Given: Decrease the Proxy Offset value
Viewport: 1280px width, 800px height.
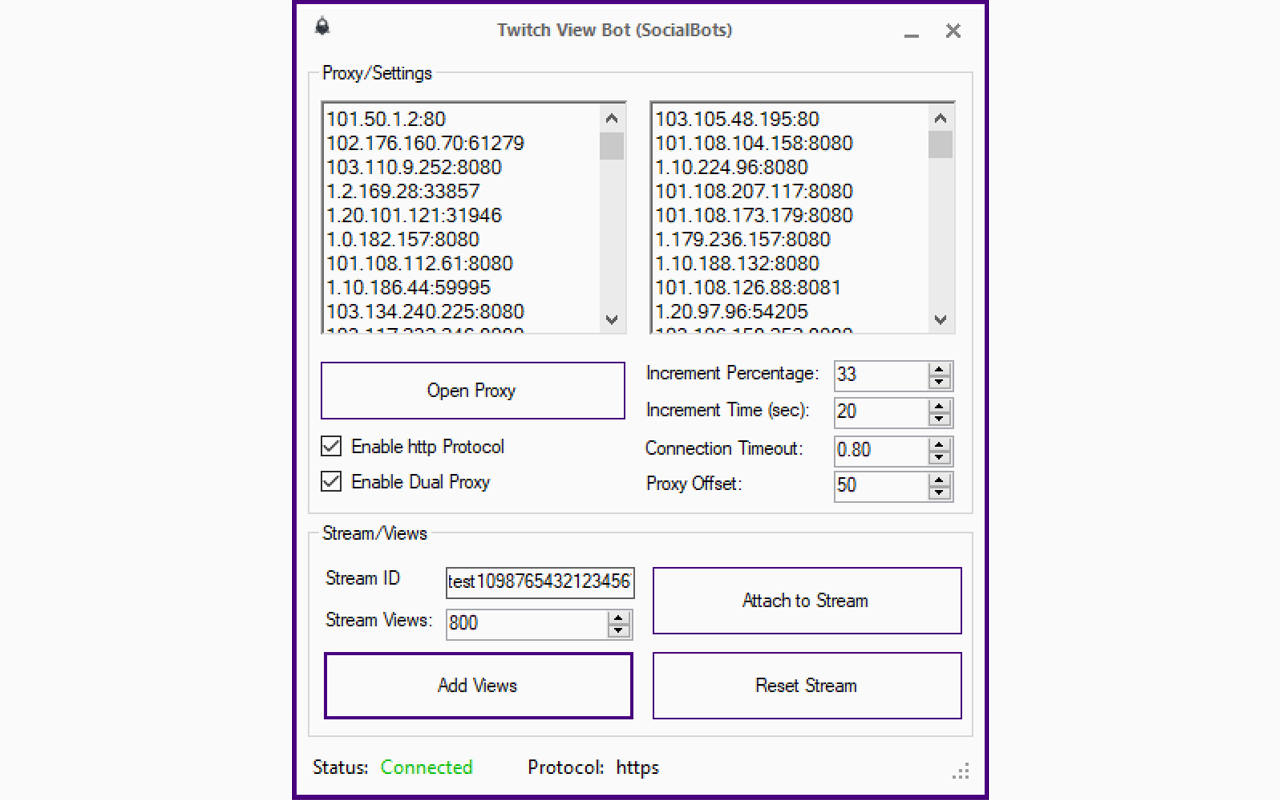Looking at the screenshot, I should tap(938, 494).
